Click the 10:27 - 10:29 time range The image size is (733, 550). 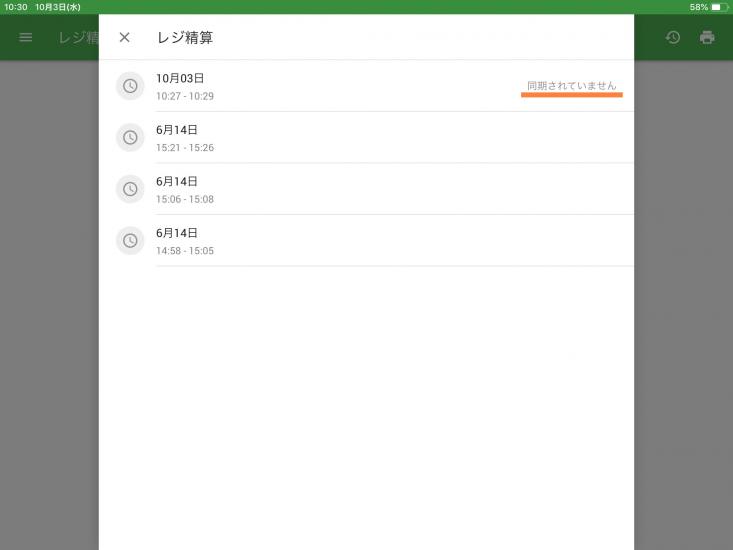click(185, 96)
